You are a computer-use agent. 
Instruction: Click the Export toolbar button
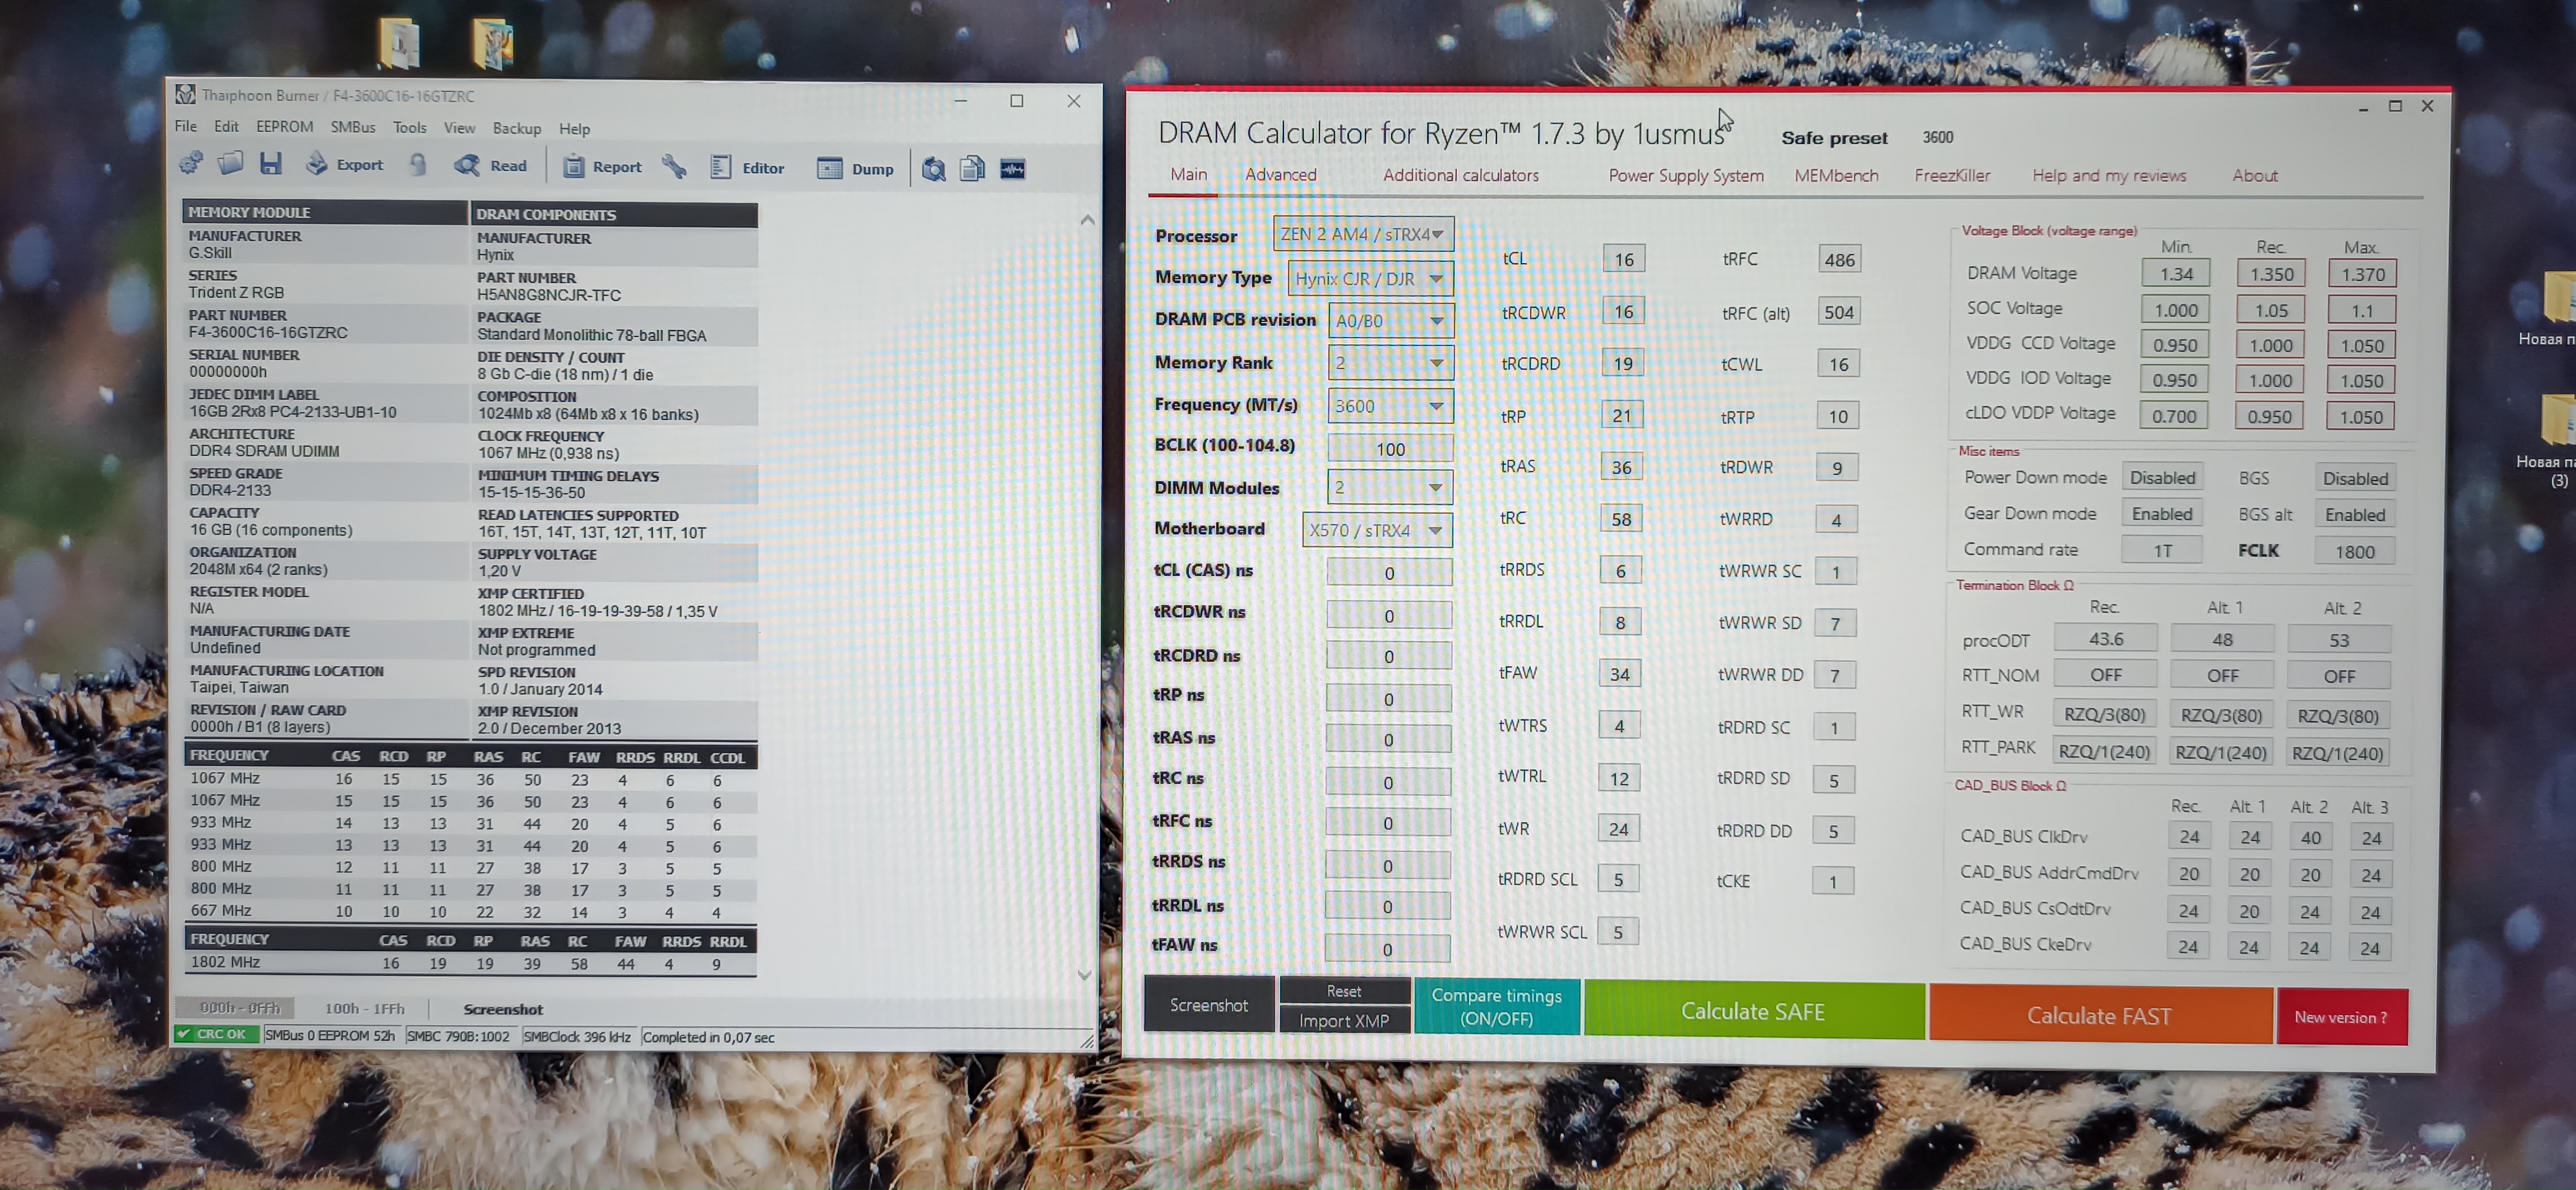click(345, 165)
